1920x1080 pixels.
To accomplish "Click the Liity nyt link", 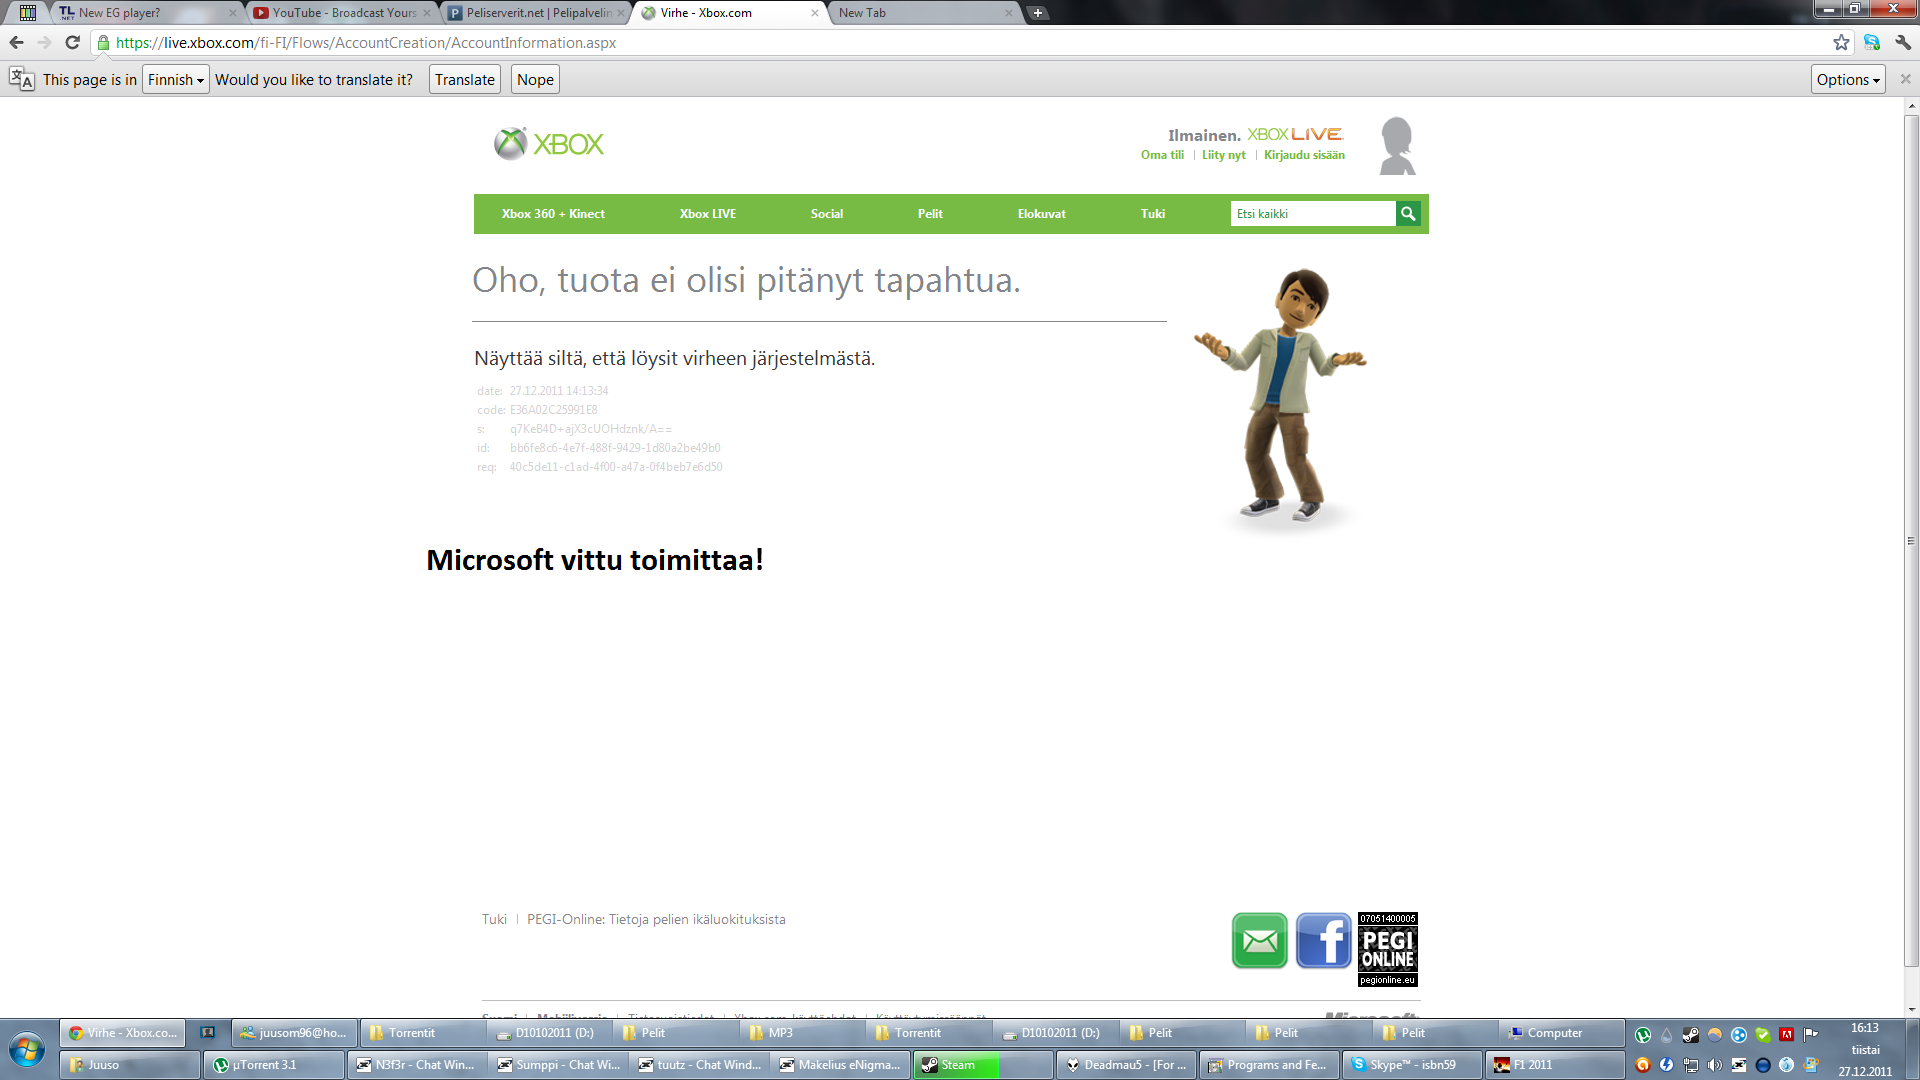I will click(x=1224, y=155).
